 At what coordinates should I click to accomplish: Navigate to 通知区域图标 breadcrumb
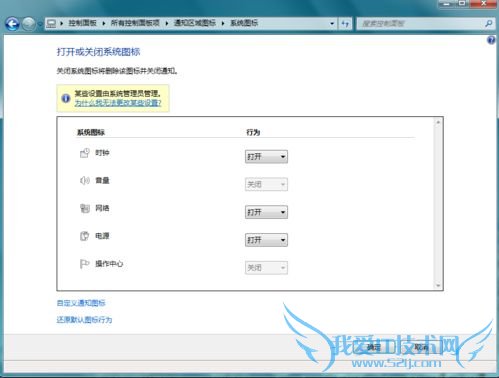[195, 23]
